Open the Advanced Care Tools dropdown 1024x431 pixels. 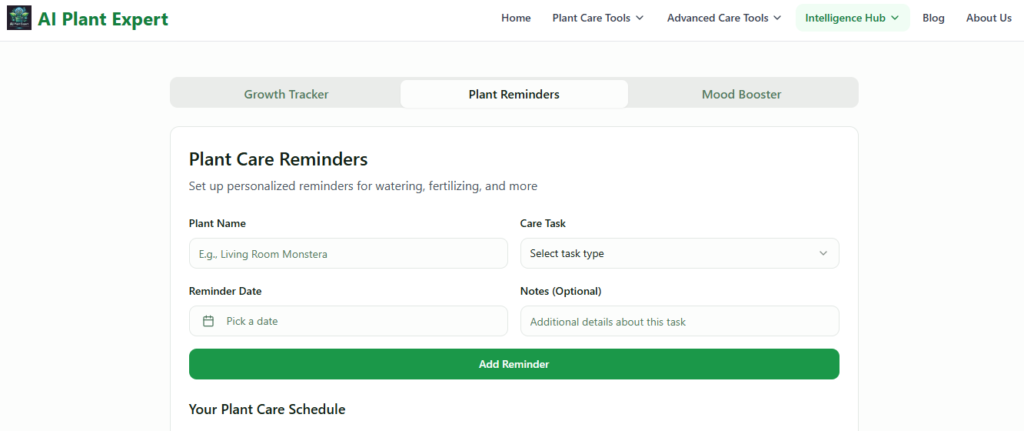723,18
